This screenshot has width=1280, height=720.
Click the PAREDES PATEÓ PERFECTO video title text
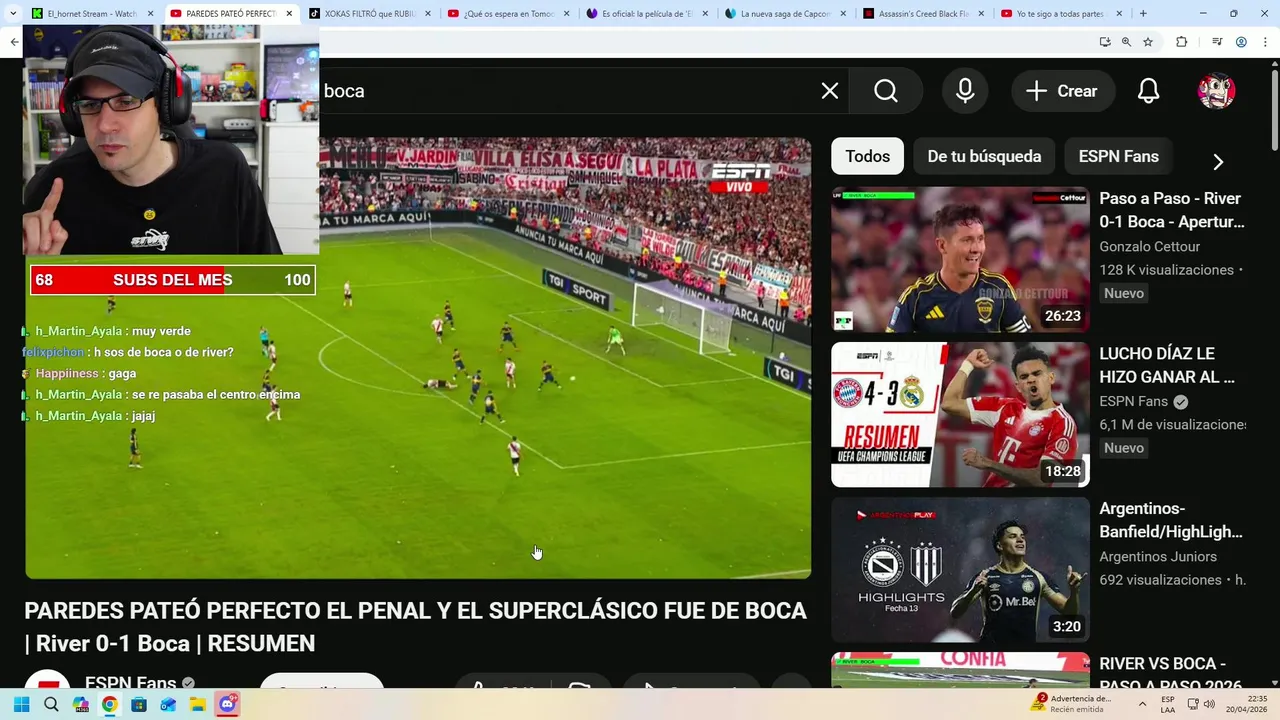point(415,627)
